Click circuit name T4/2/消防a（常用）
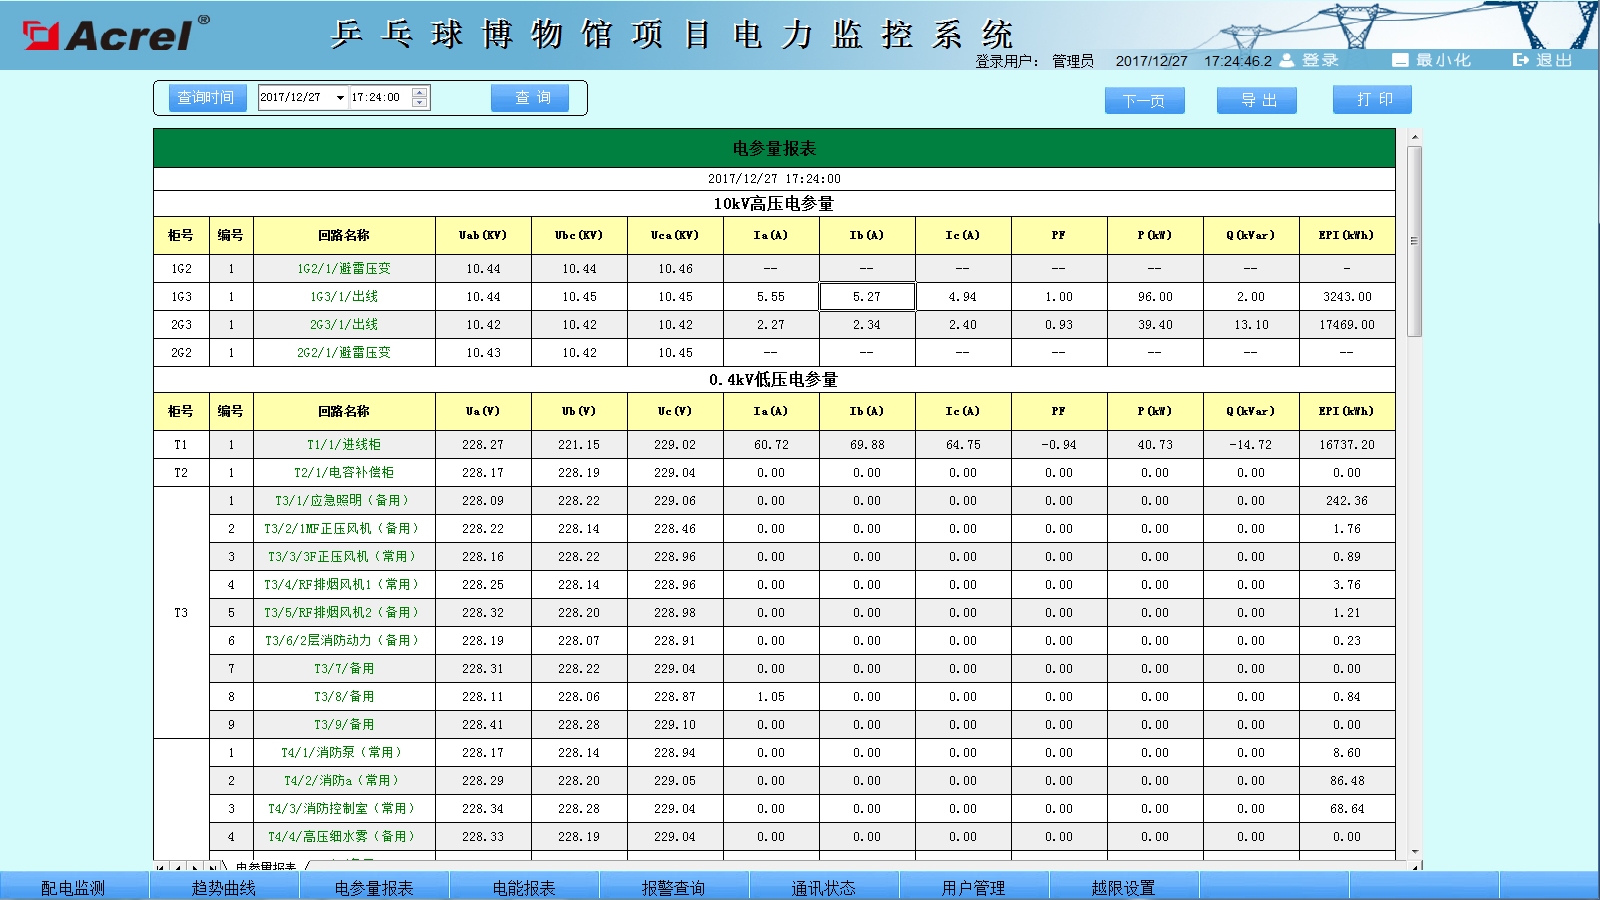 (344, 780)
